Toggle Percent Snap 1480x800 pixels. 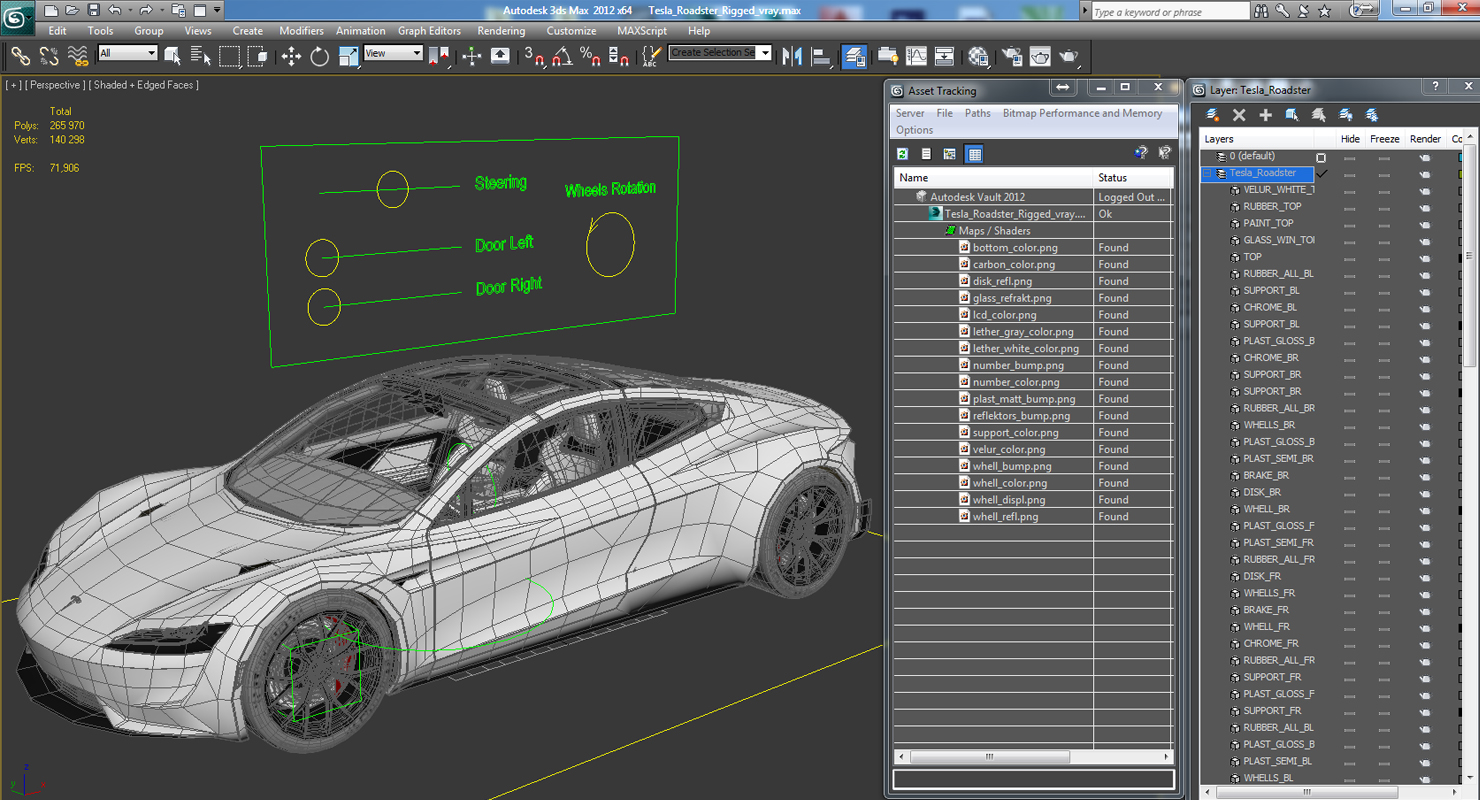[x=590, y=56]
